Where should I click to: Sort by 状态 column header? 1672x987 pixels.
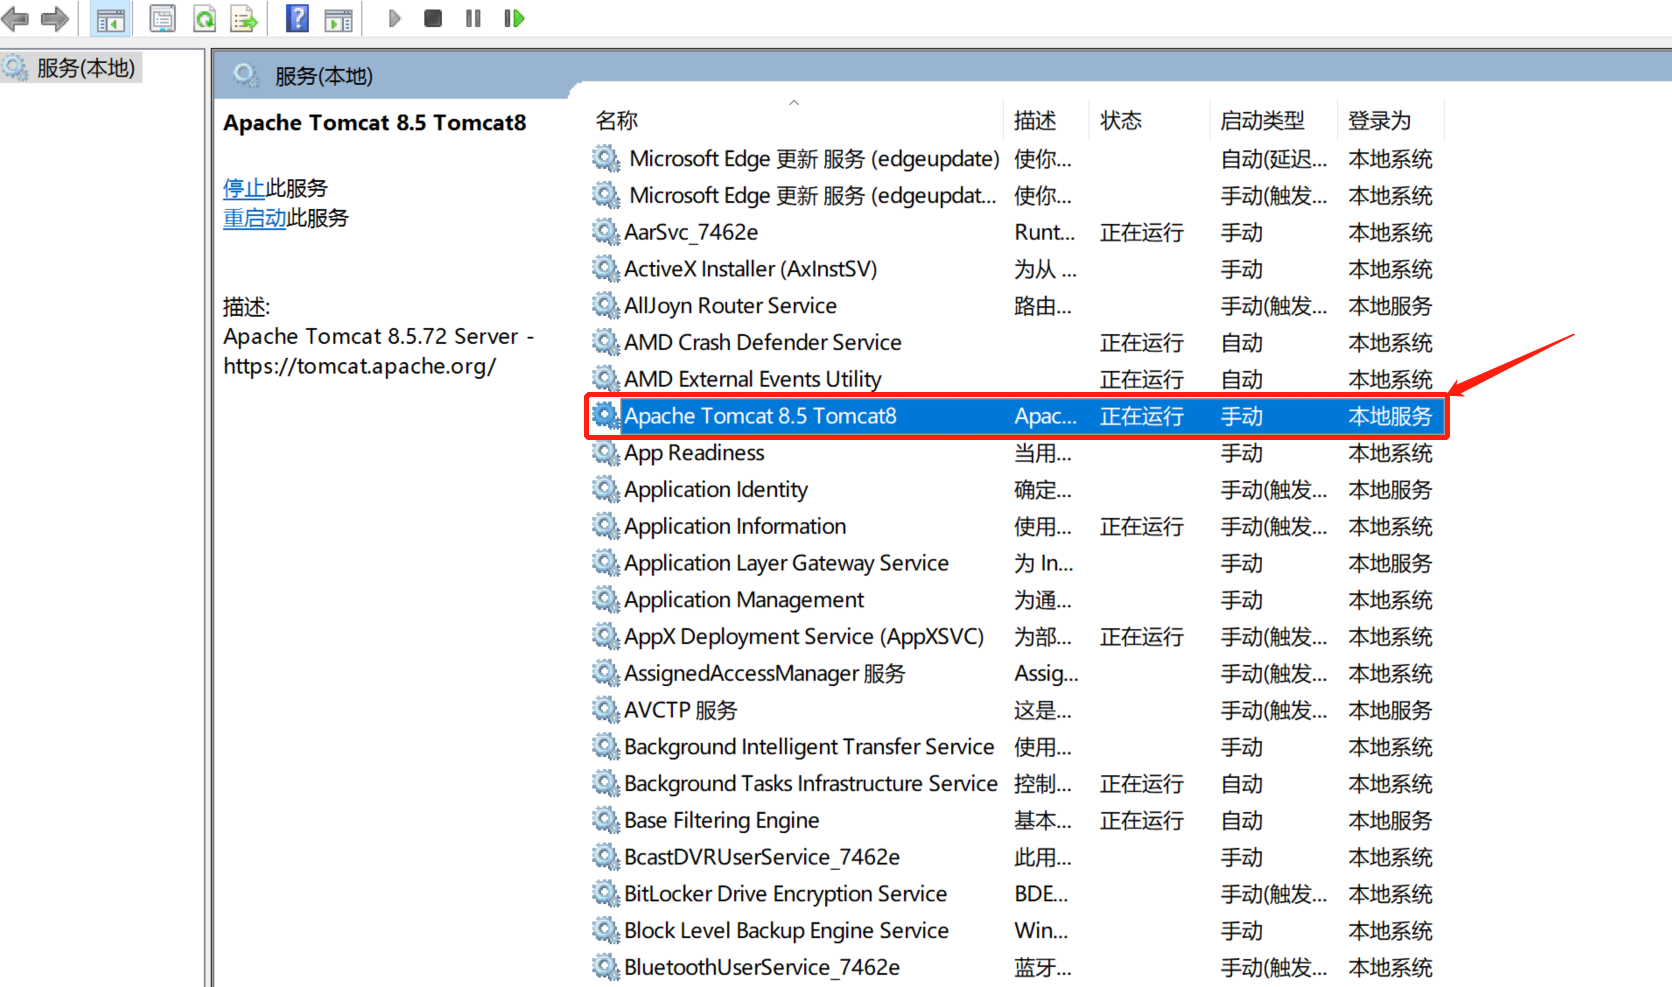coord(1121,121)
